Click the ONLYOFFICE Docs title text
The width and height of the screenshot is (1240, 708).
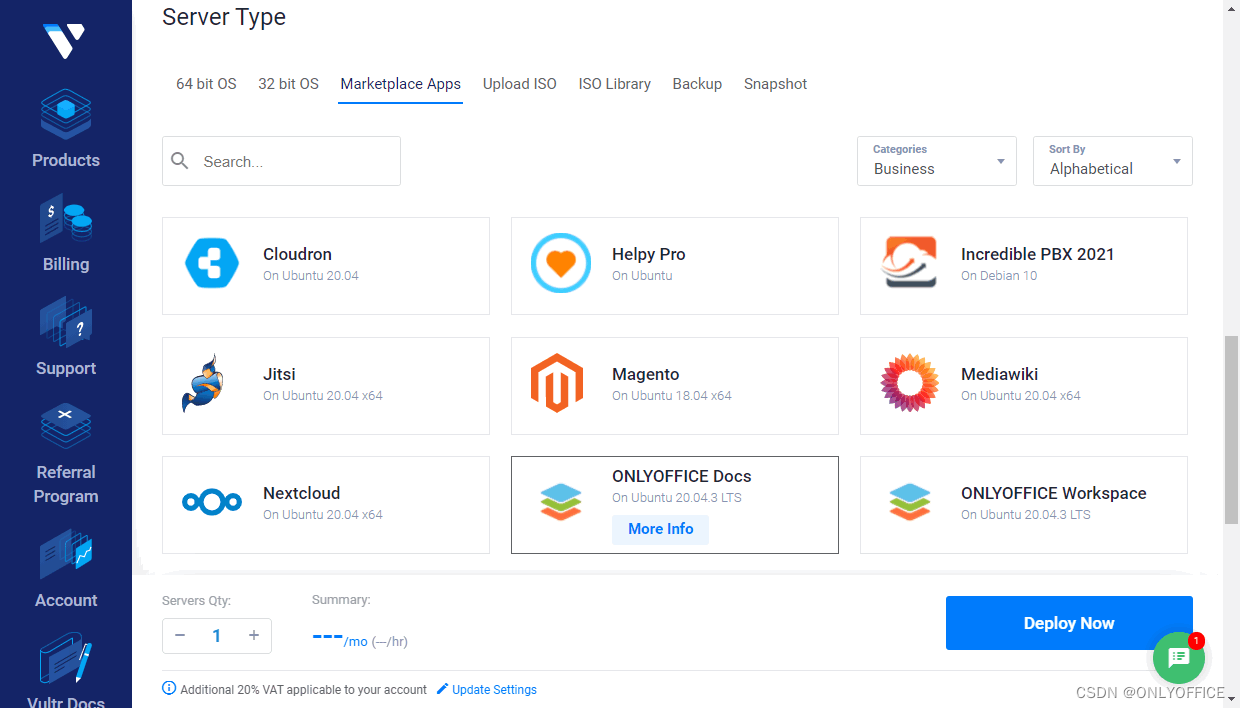pos(682,476)
